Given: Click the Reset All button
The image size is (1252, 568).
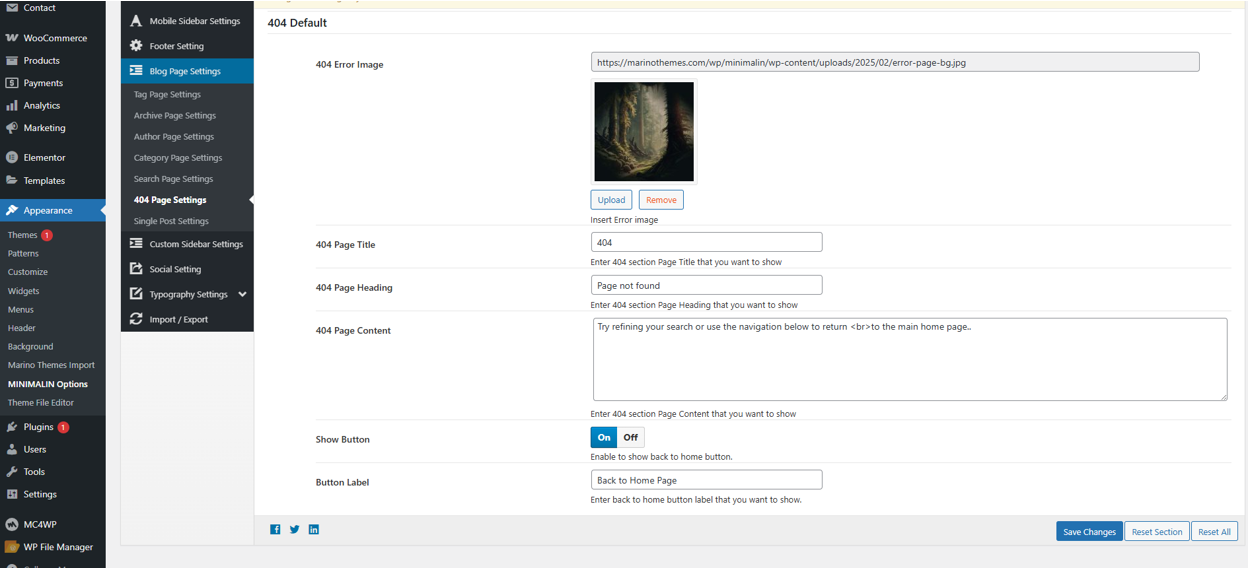Looking at the screenshot, I should (1214, 532).
